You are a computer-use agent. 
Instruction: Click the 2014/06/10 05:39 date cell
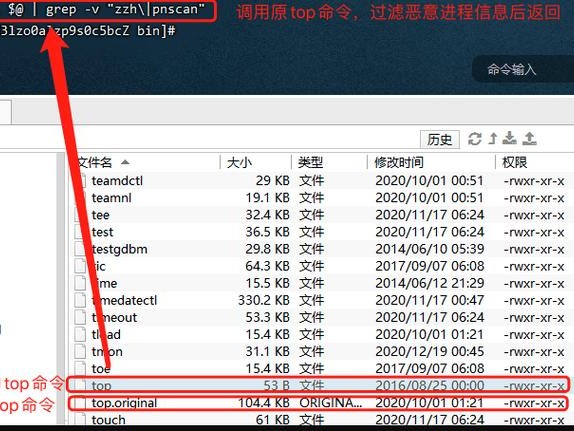(x=429, y=249)
